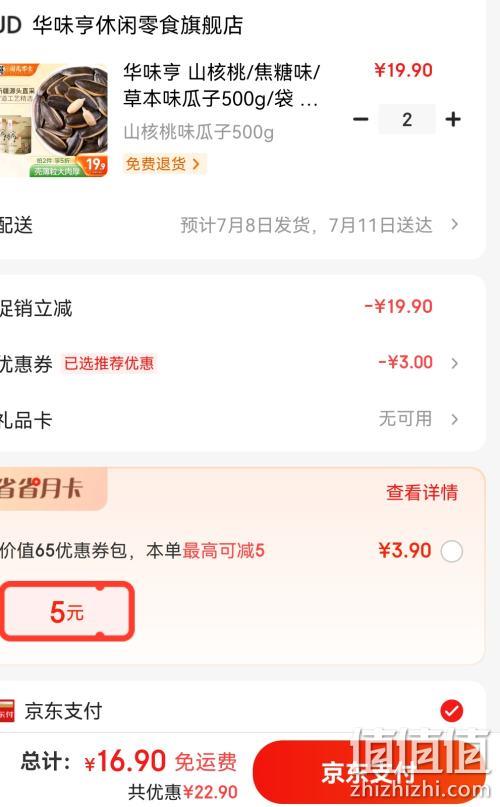Tap the 京东支付 card icon

(7, 710)
